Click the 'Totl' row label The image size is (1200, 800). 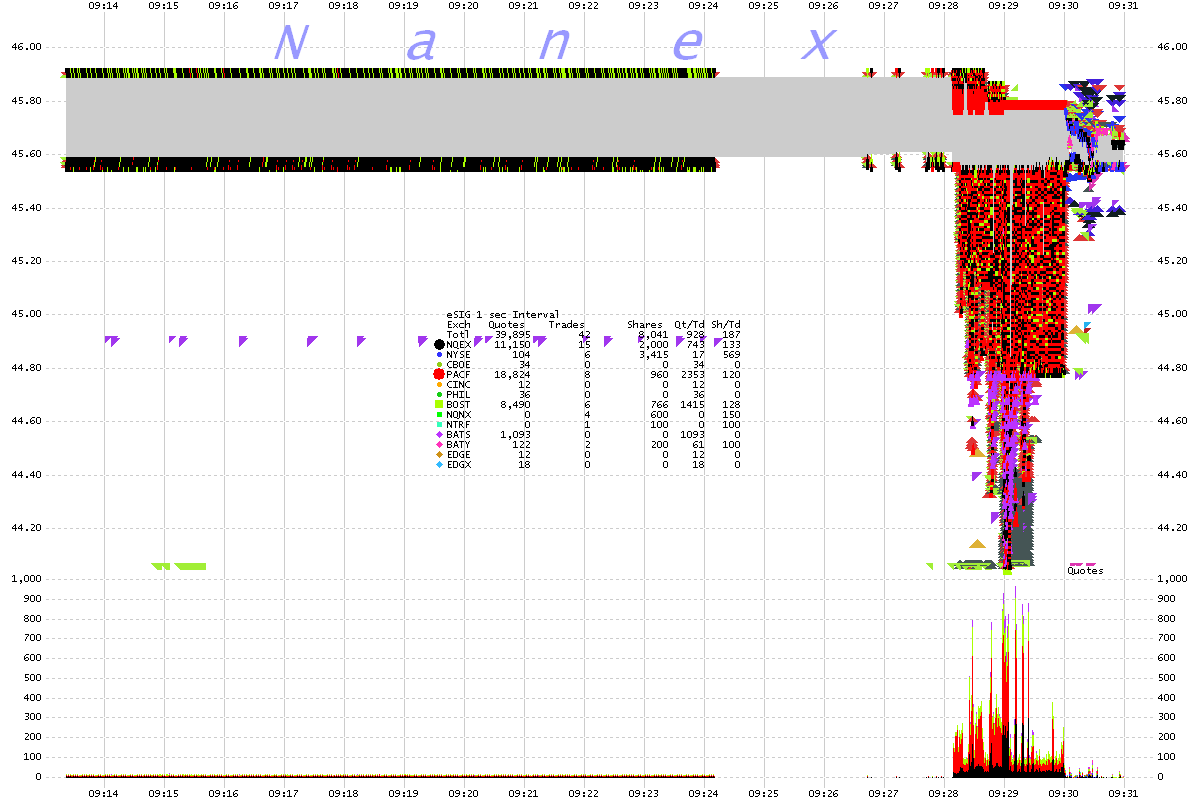click(x=458, y=334)
